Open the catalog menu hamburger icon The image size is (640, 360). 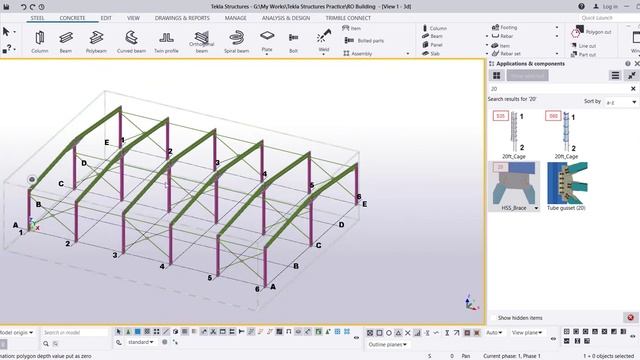615,76
